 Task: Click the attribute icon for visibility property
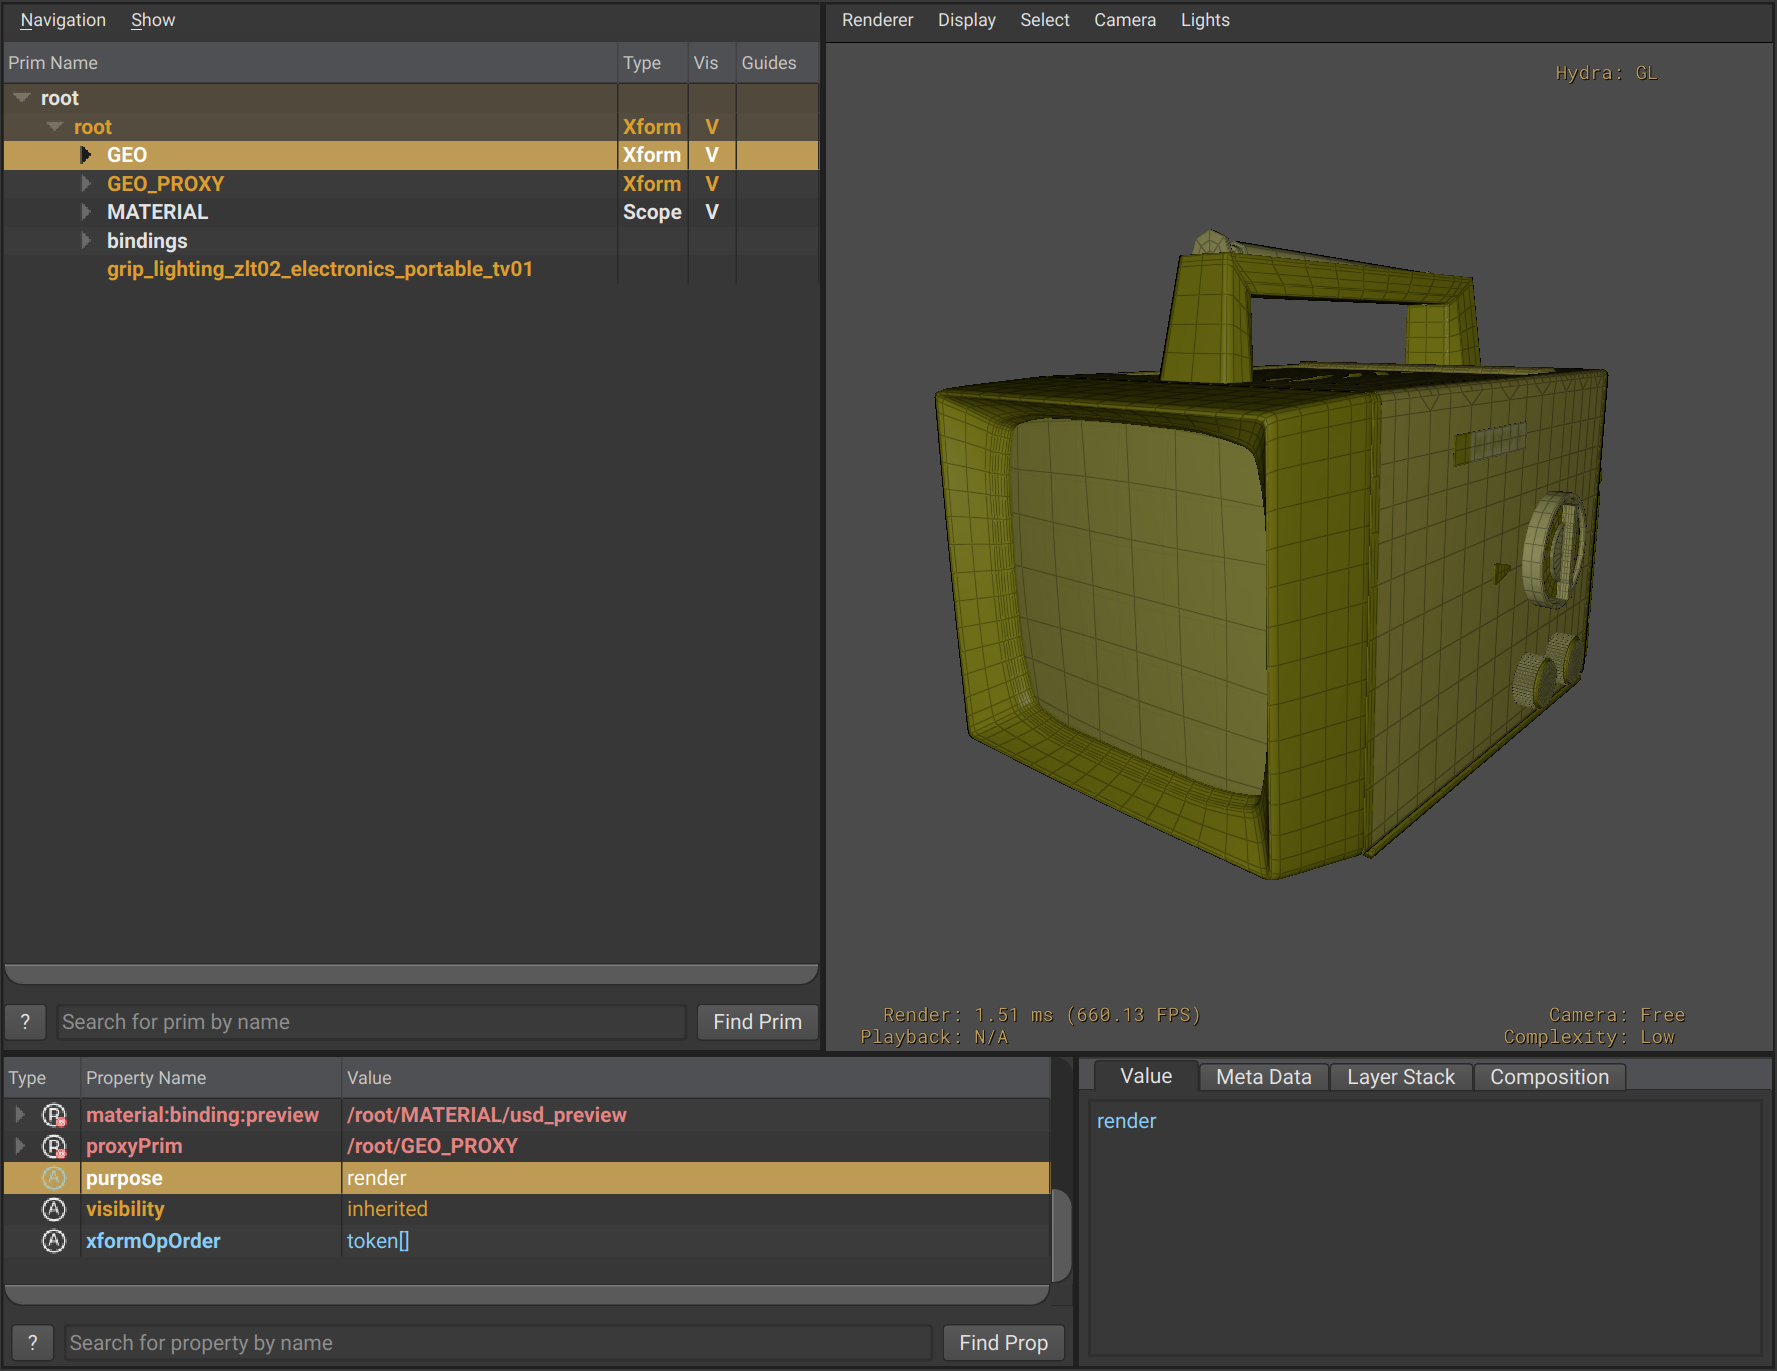(x=53, y=1209)
